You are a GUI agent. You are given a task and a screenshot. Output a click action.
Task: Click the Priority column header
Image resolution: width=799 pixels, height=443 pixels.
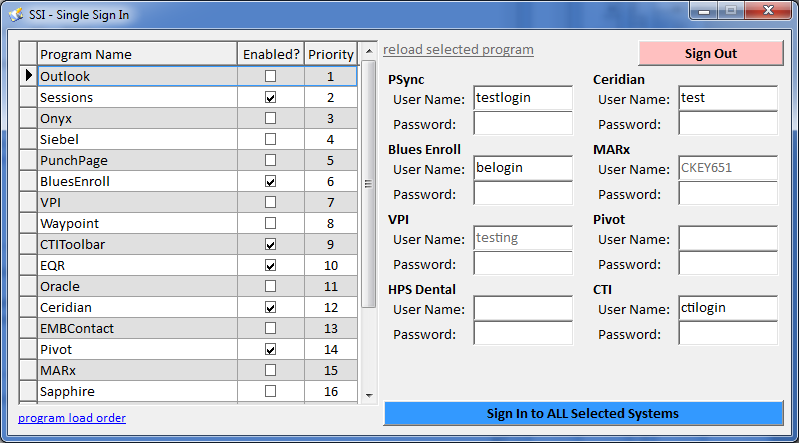click(331, 54)
